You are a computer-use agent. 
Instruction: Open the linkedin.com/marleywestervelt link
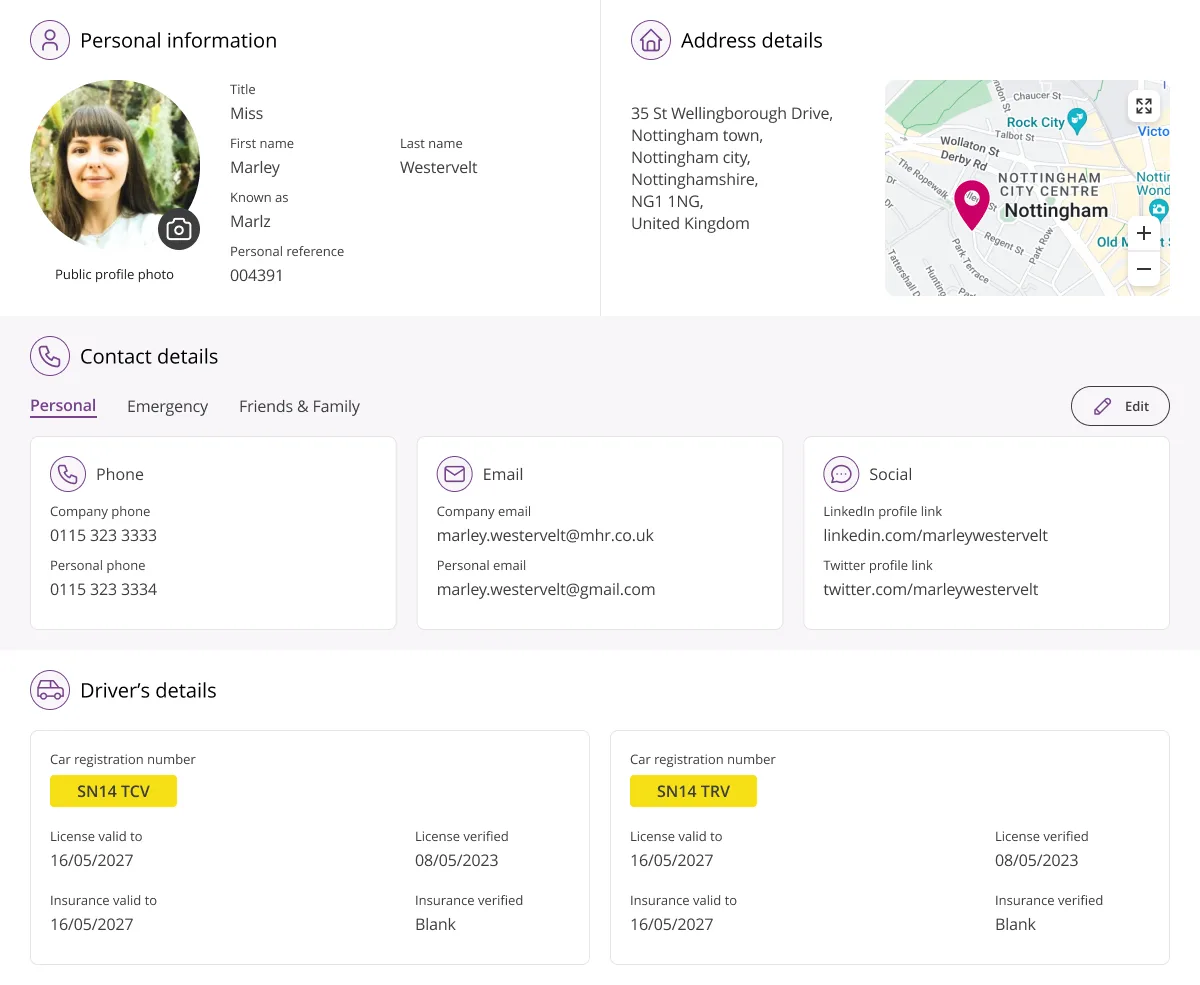pos(935,535)
